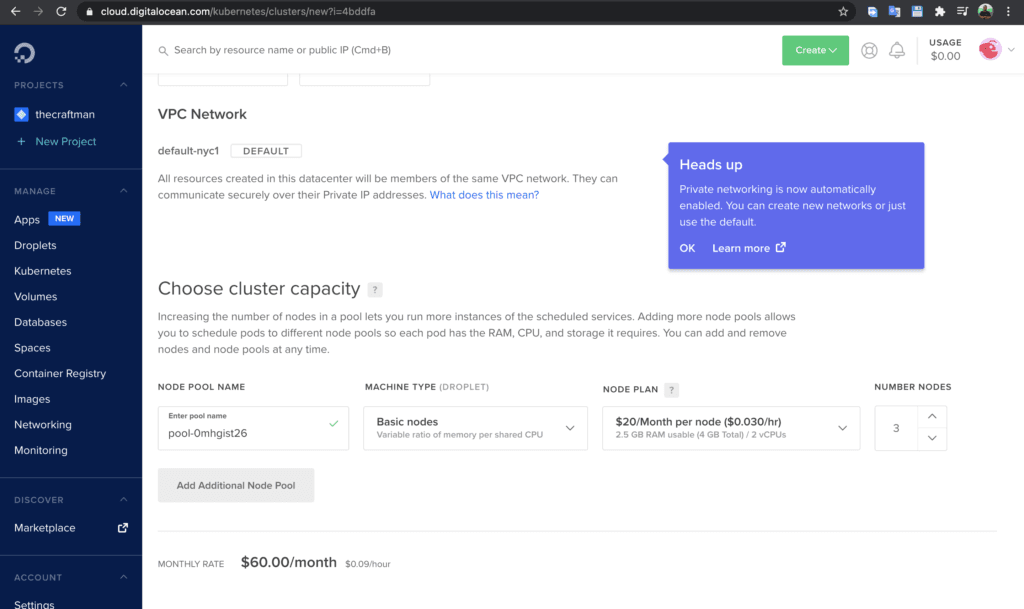Screen dimensions: 1024x609
Task: Click the Node Plan help question icon
Action: [x=671, y=390]
